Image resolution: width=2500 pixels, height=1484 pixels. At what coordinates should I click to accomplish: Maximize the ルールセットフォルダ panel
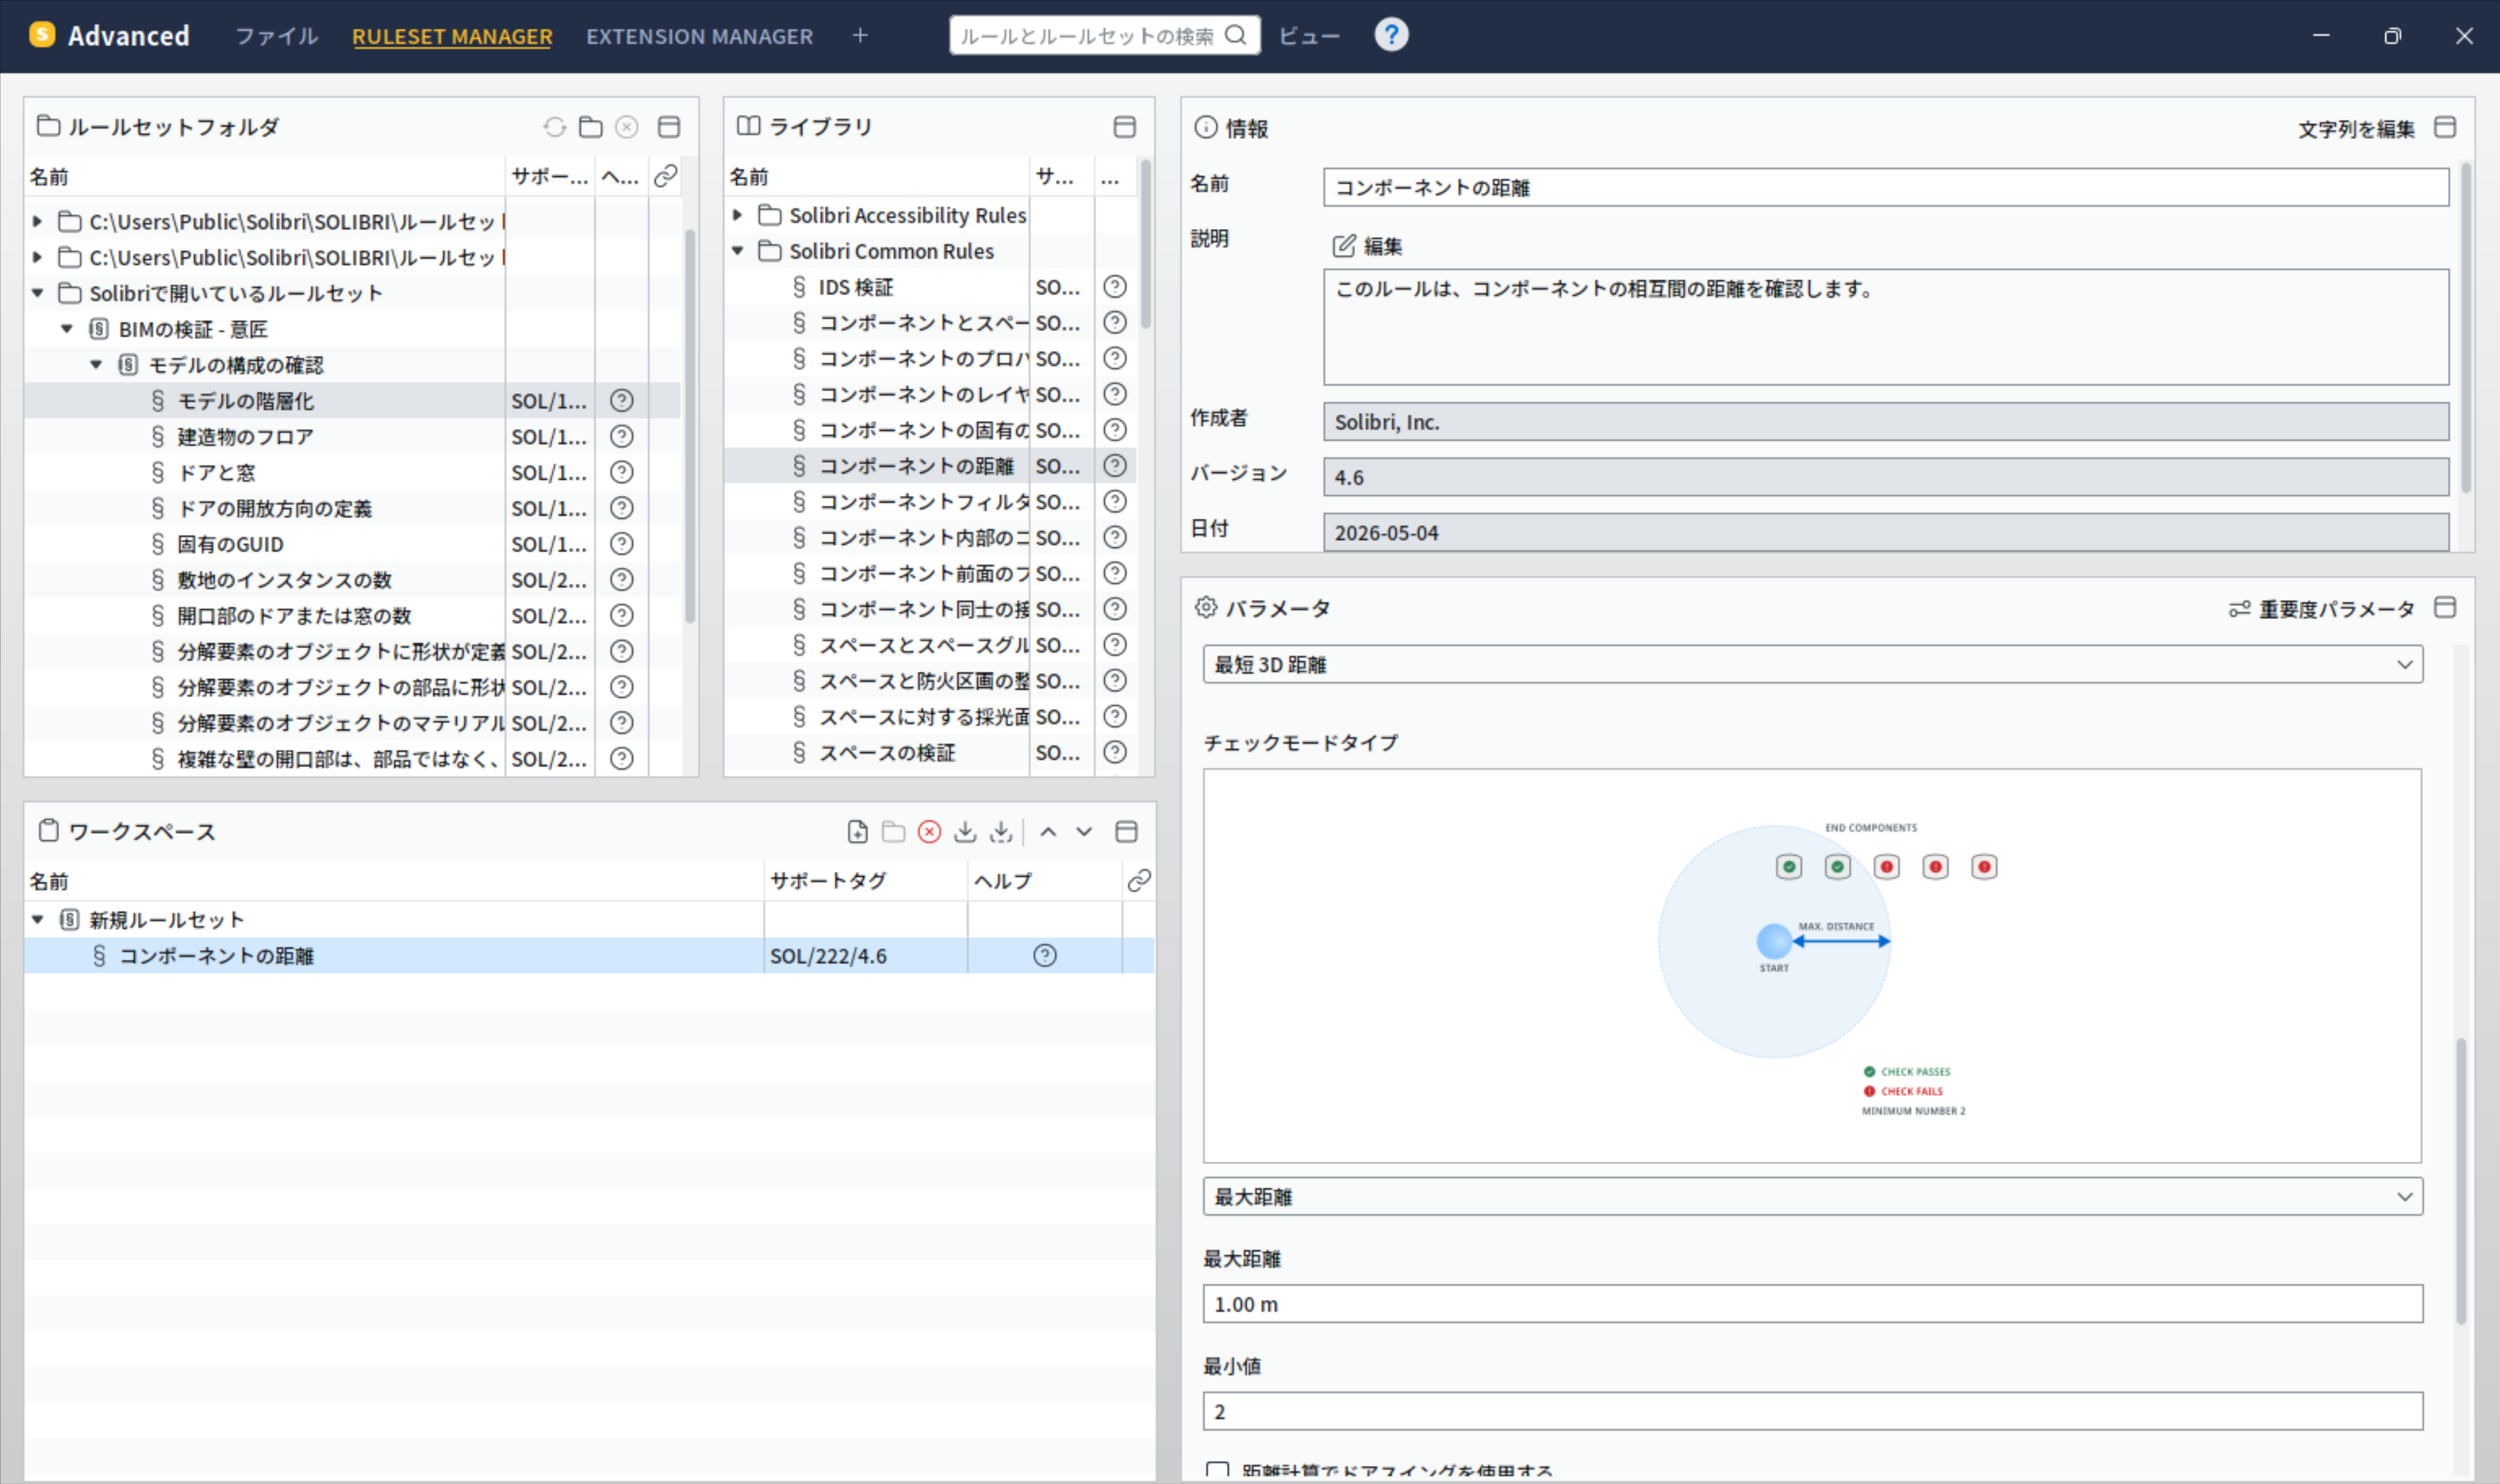669,127
